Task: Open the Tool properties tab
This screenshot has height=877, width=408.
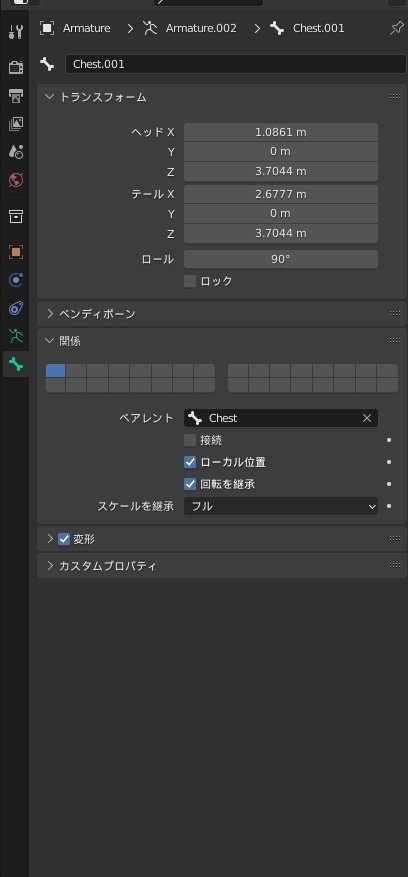Action: (x=16, y=32)
